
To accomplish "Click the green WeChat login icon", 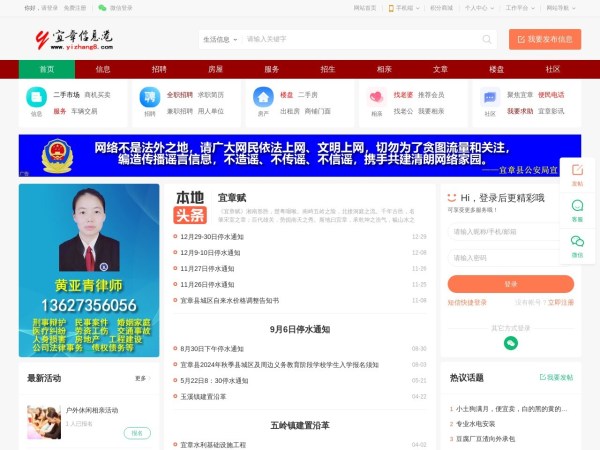I will click(511, 343).
